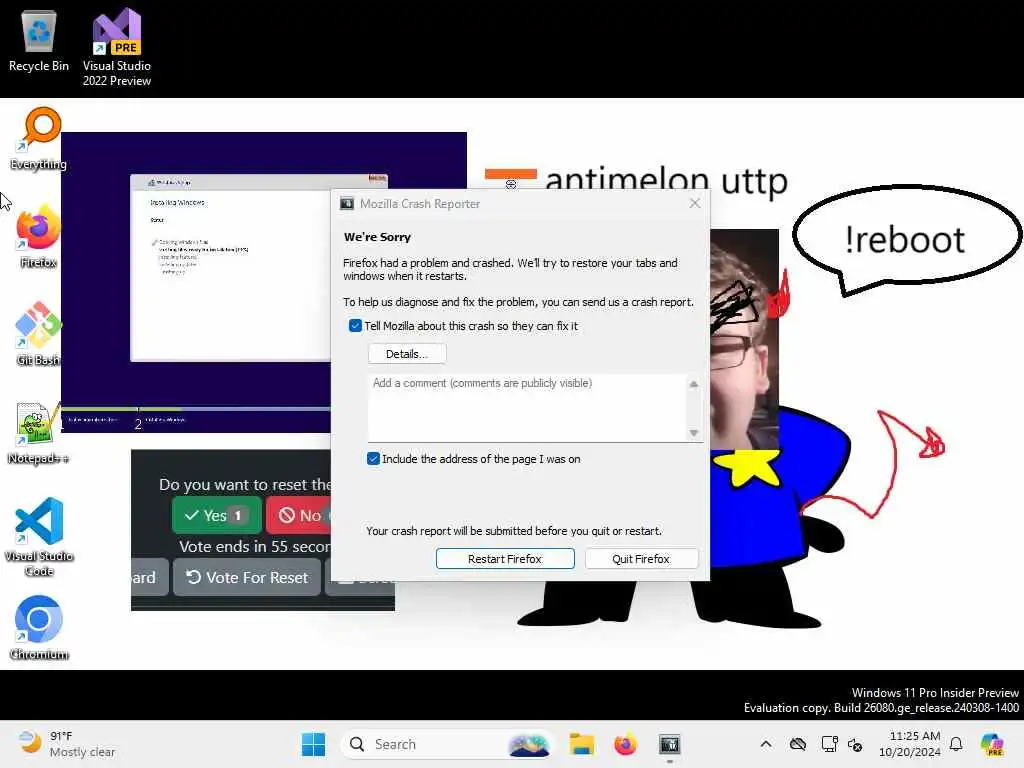
Task: Uncheck Tell Mozilla about this crash
Action: 355,325
